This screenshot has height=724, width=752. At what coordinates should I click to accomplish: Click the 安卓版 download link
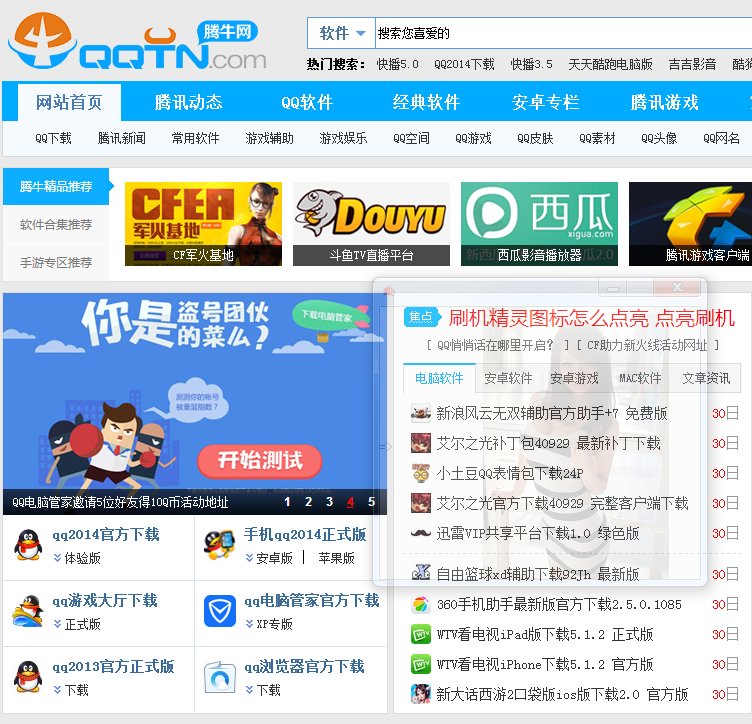274,558
